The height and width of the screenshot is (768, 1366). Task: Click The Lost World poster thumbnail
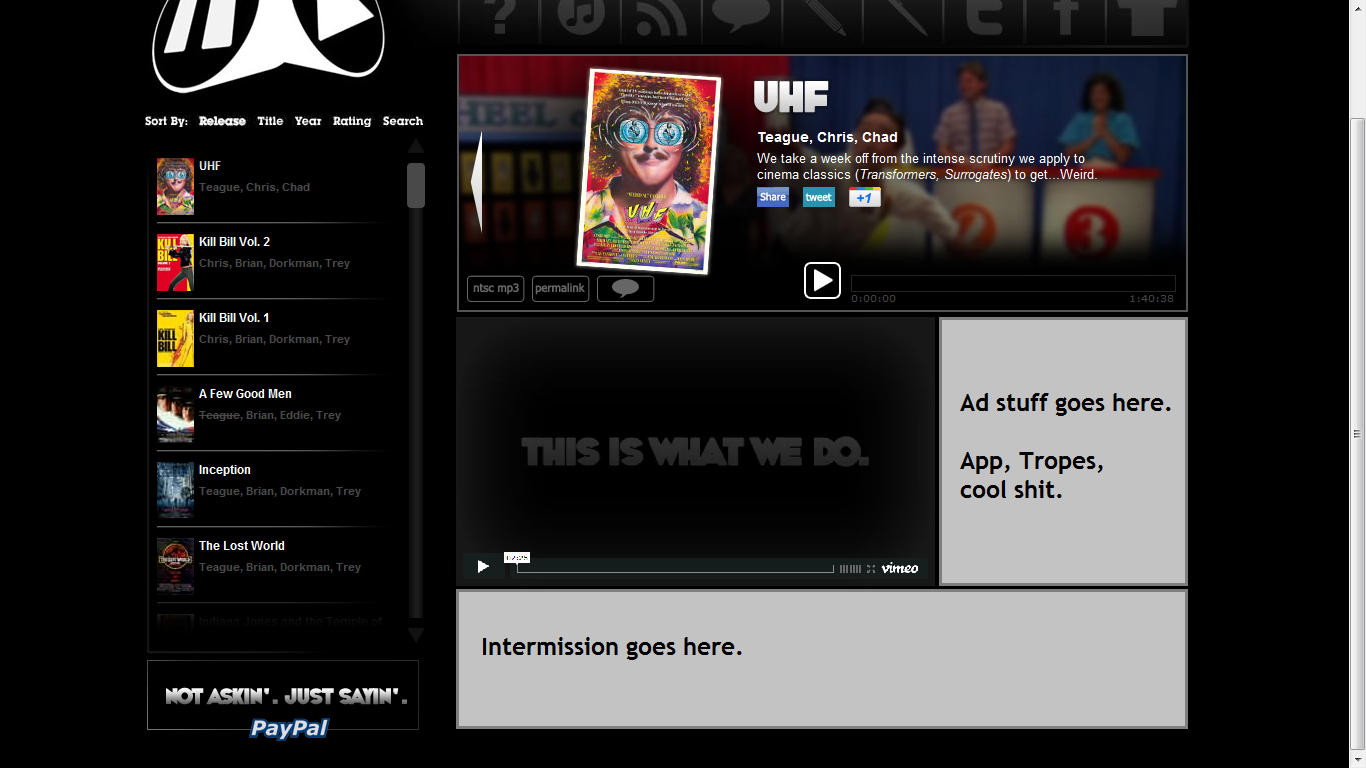tap(175, 566)
